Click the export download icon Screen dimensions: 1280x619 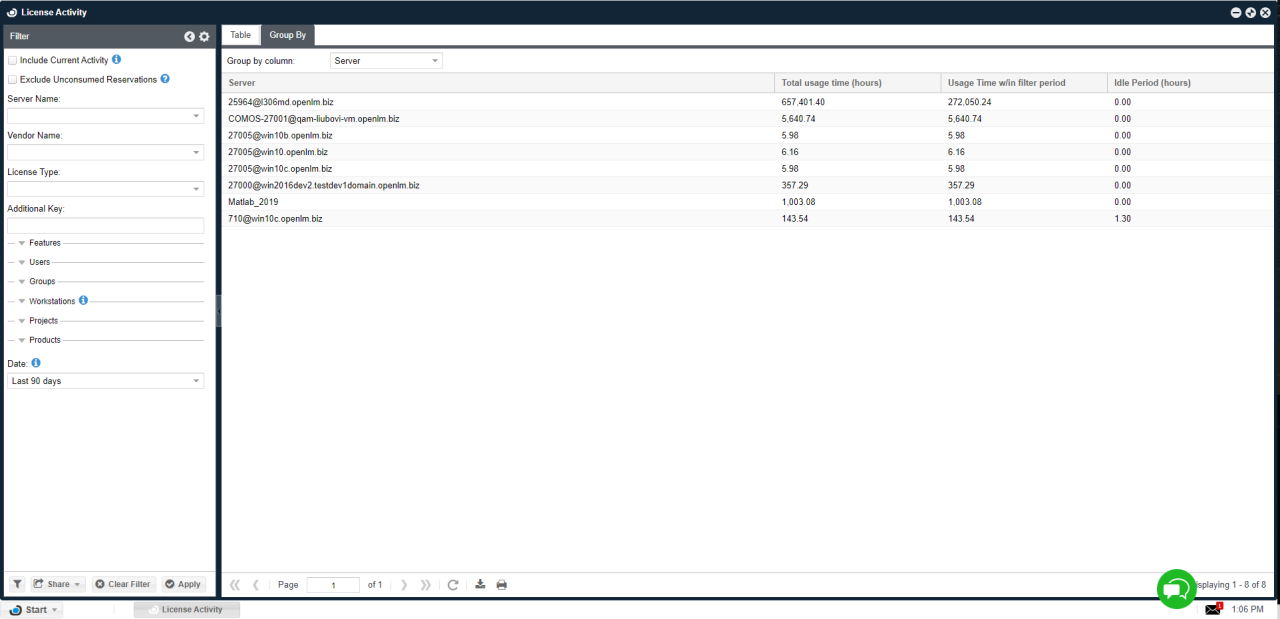point(480,584)
